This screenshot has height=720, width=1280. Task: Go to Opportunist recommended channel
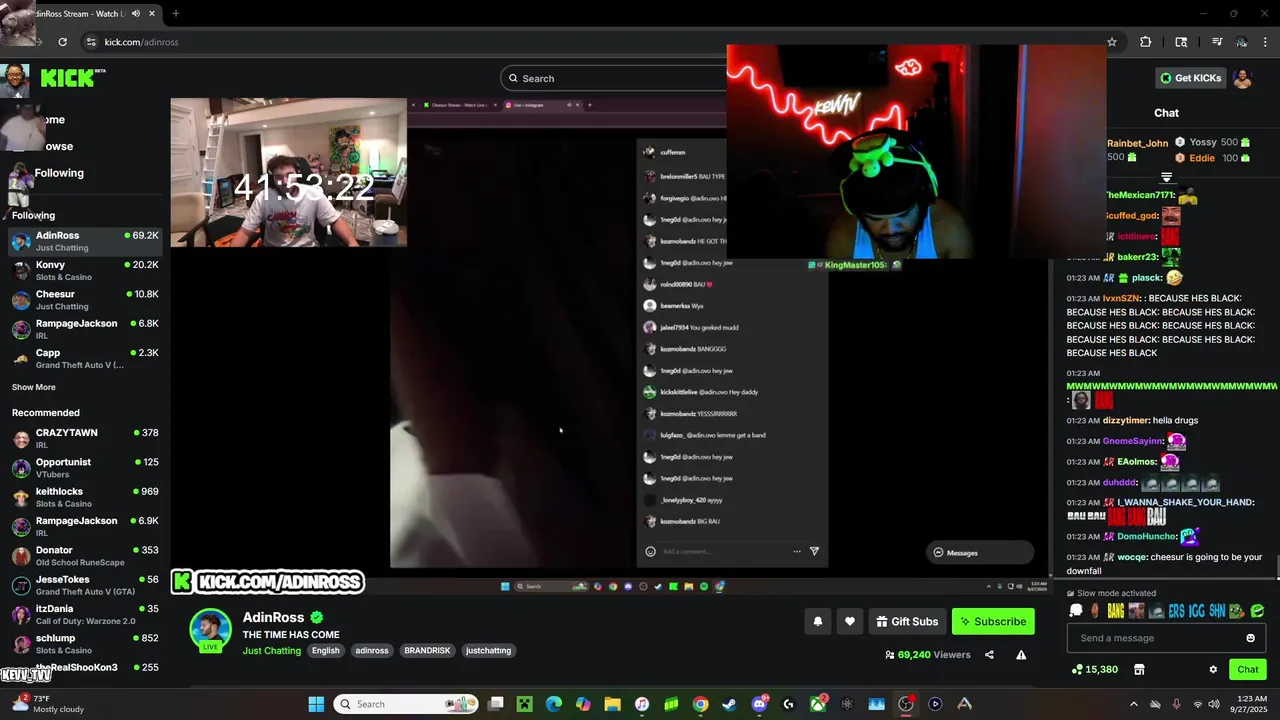[84, 467]
